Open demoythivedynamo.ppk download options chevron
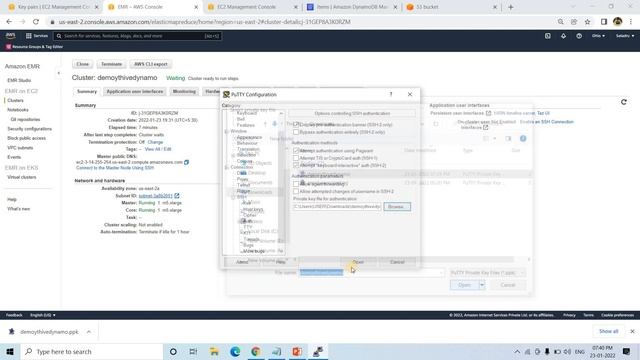Screen dimensions: 640x360 point(89,332)
